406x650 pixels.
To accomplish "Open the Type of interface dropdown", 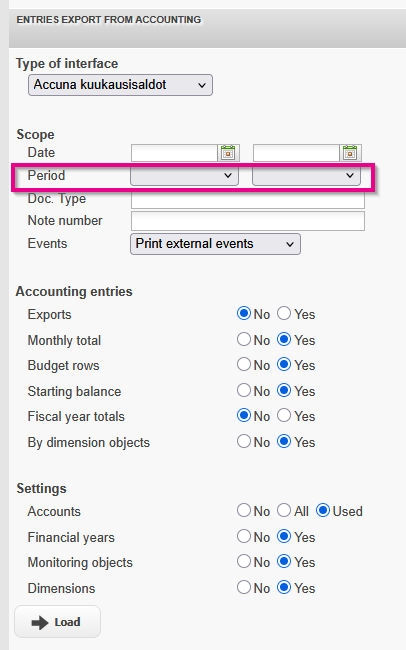I will pyautogui.click(x=120, y=85).
